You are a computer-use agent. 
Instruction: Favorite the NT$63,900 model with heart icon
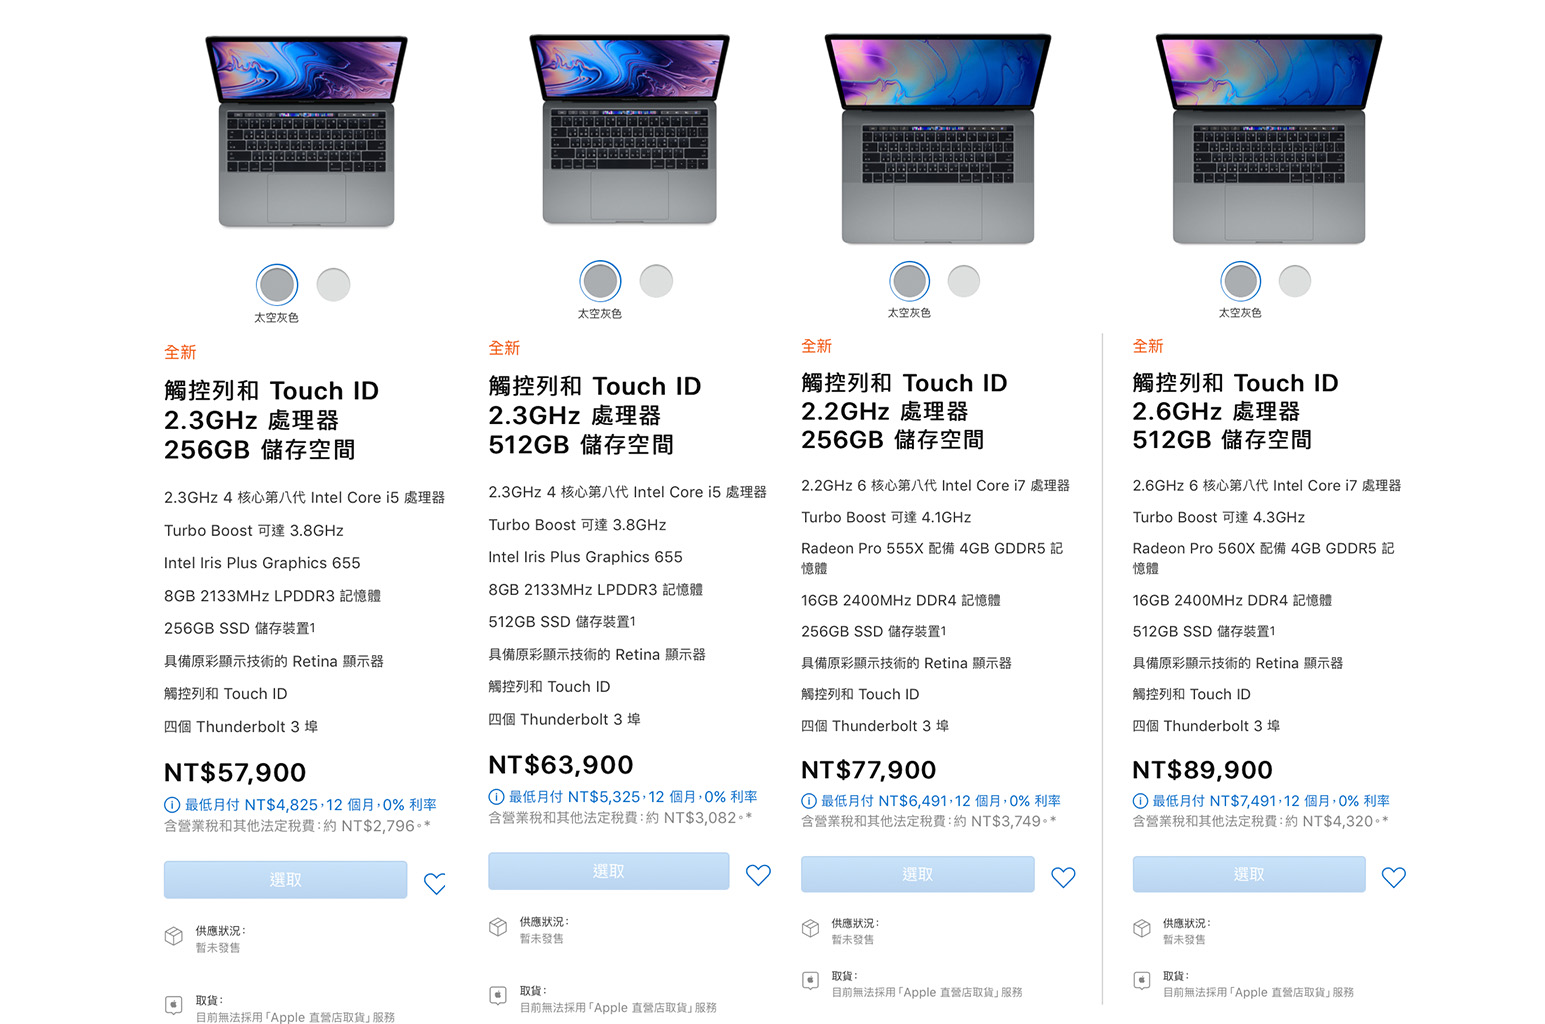759,875
